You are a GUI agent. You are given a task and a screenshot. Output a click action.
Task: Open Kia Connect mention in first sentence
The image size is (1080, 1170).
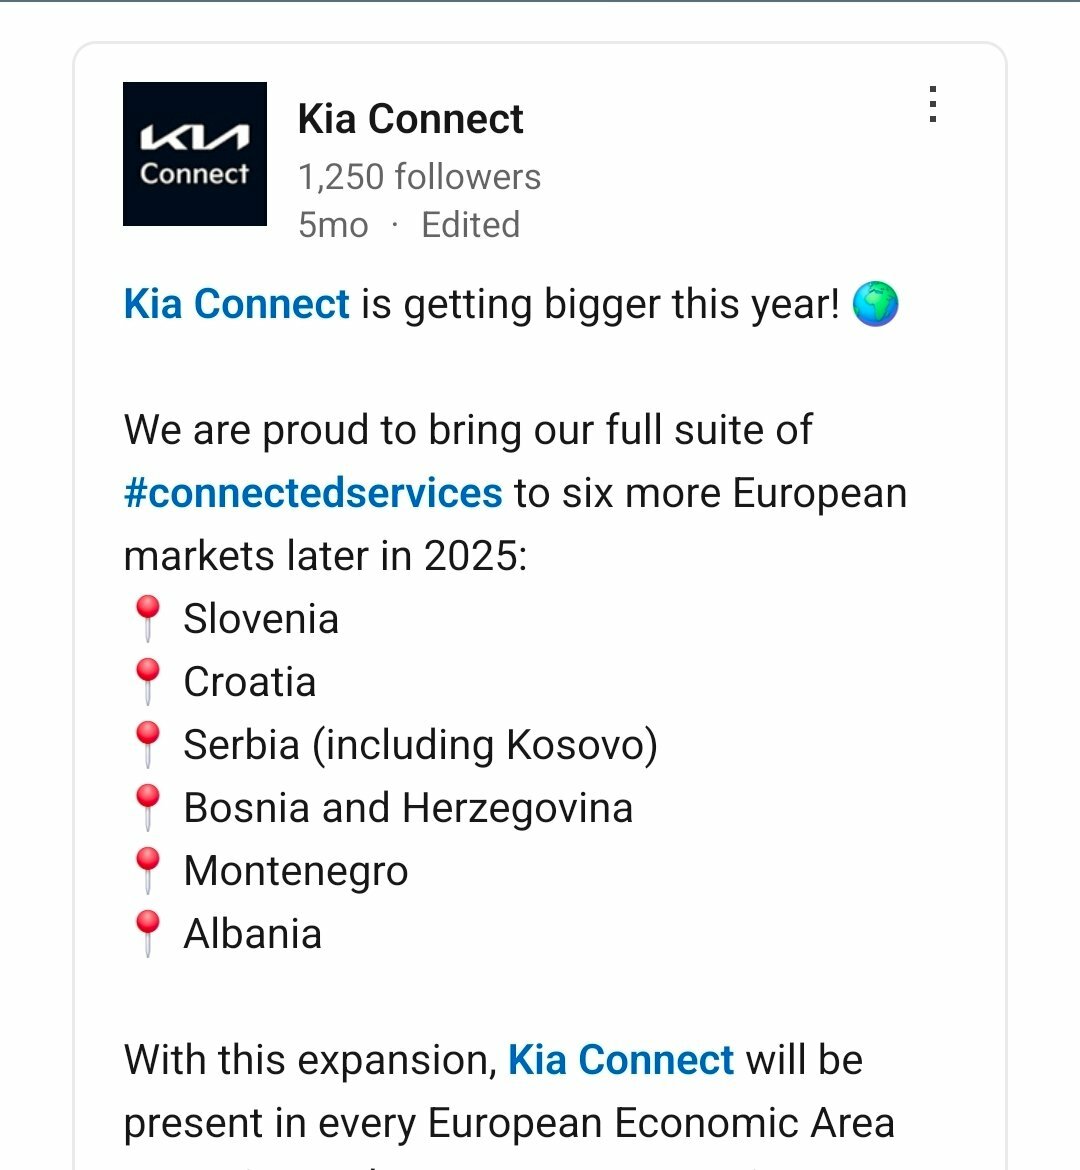[x=237, y=304]
